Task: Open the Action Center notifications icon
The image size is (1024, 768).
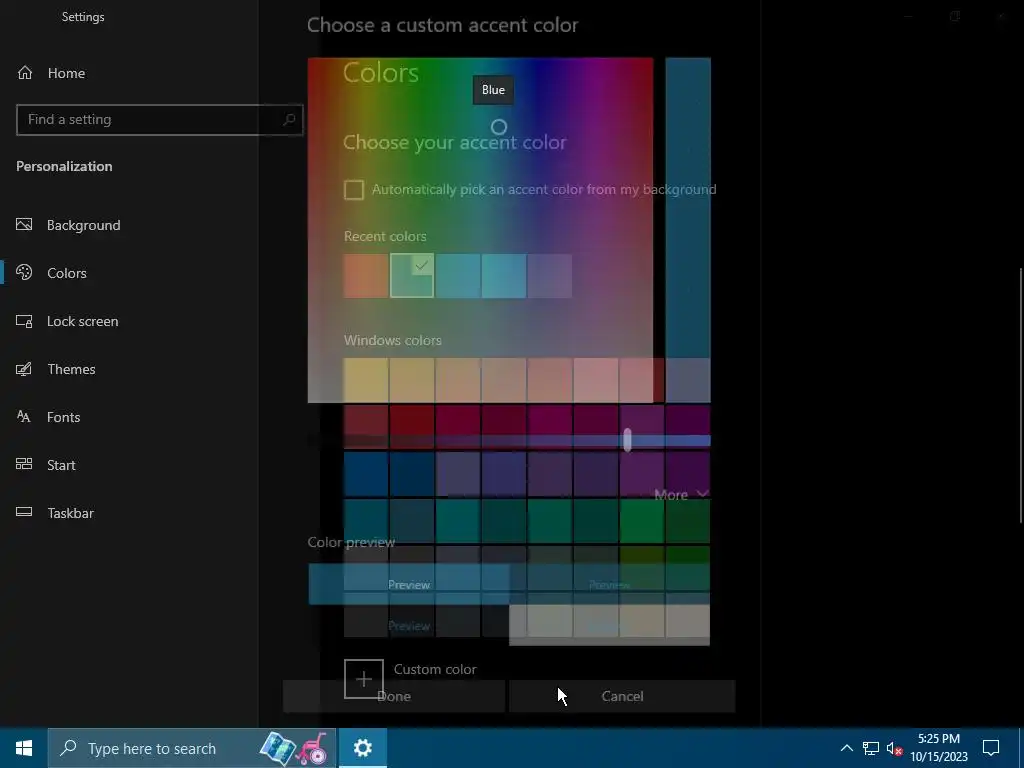Action: (x=991, y=748)
